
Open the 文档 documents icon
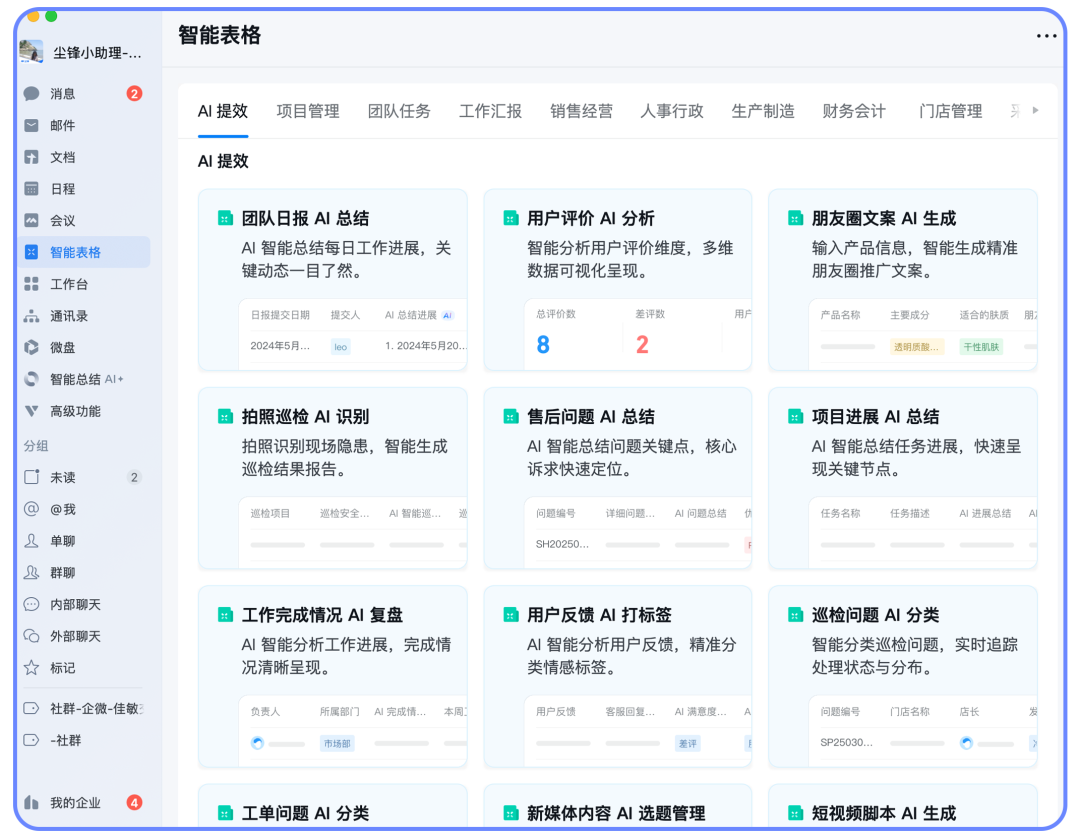[x=32, y=157]
